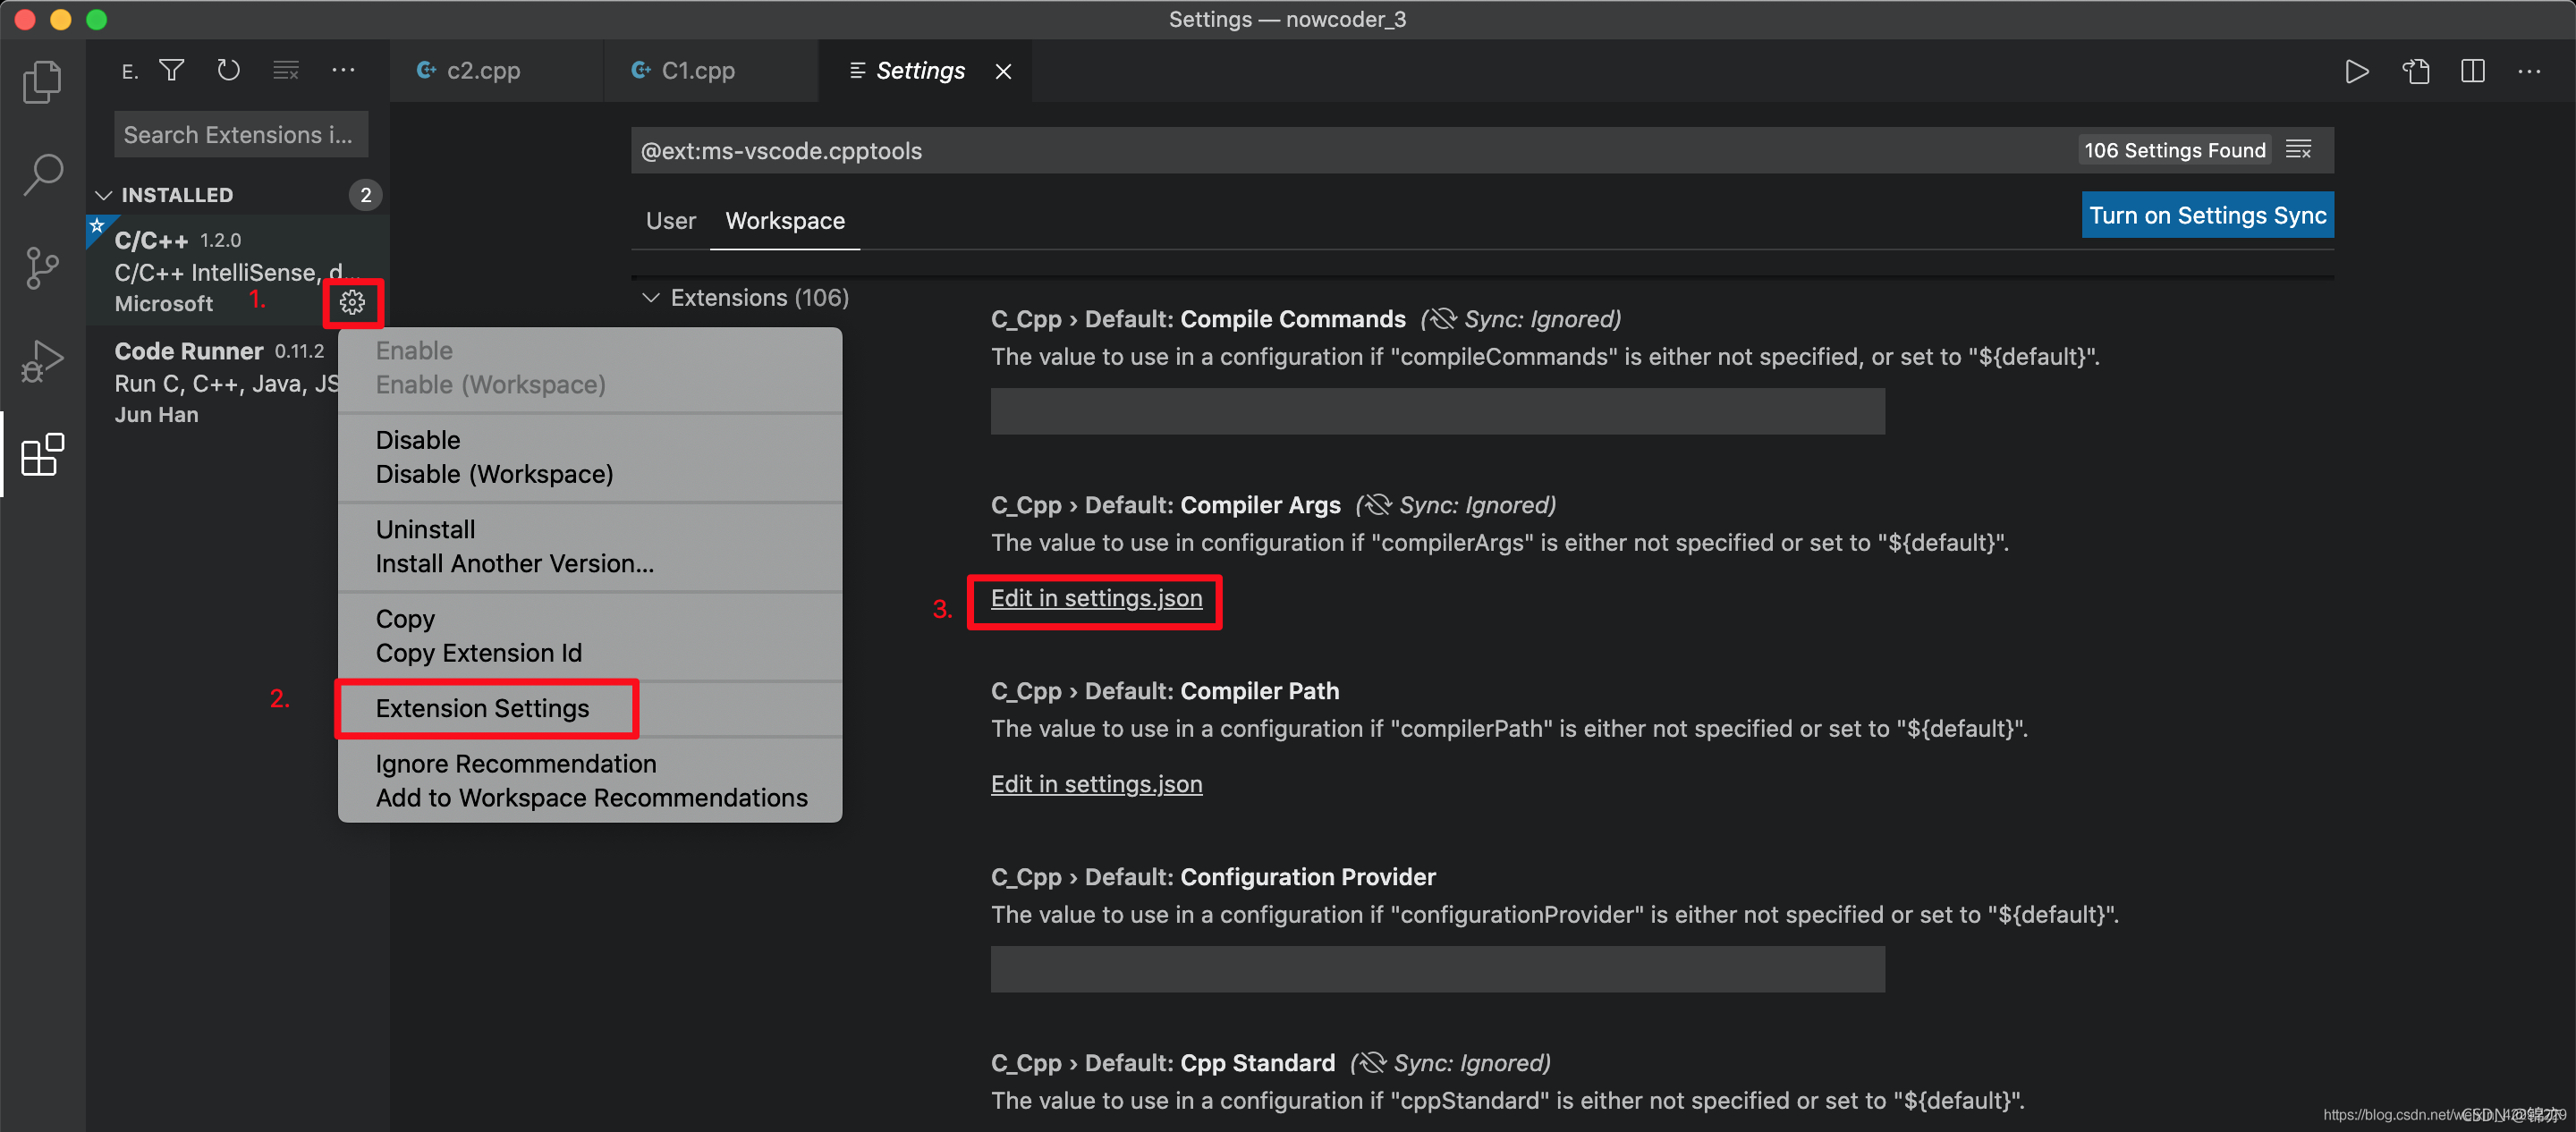This screenshot has height=1132, width=2576.
Task: Choose Extension Settings from context menu
Action: 482,708
